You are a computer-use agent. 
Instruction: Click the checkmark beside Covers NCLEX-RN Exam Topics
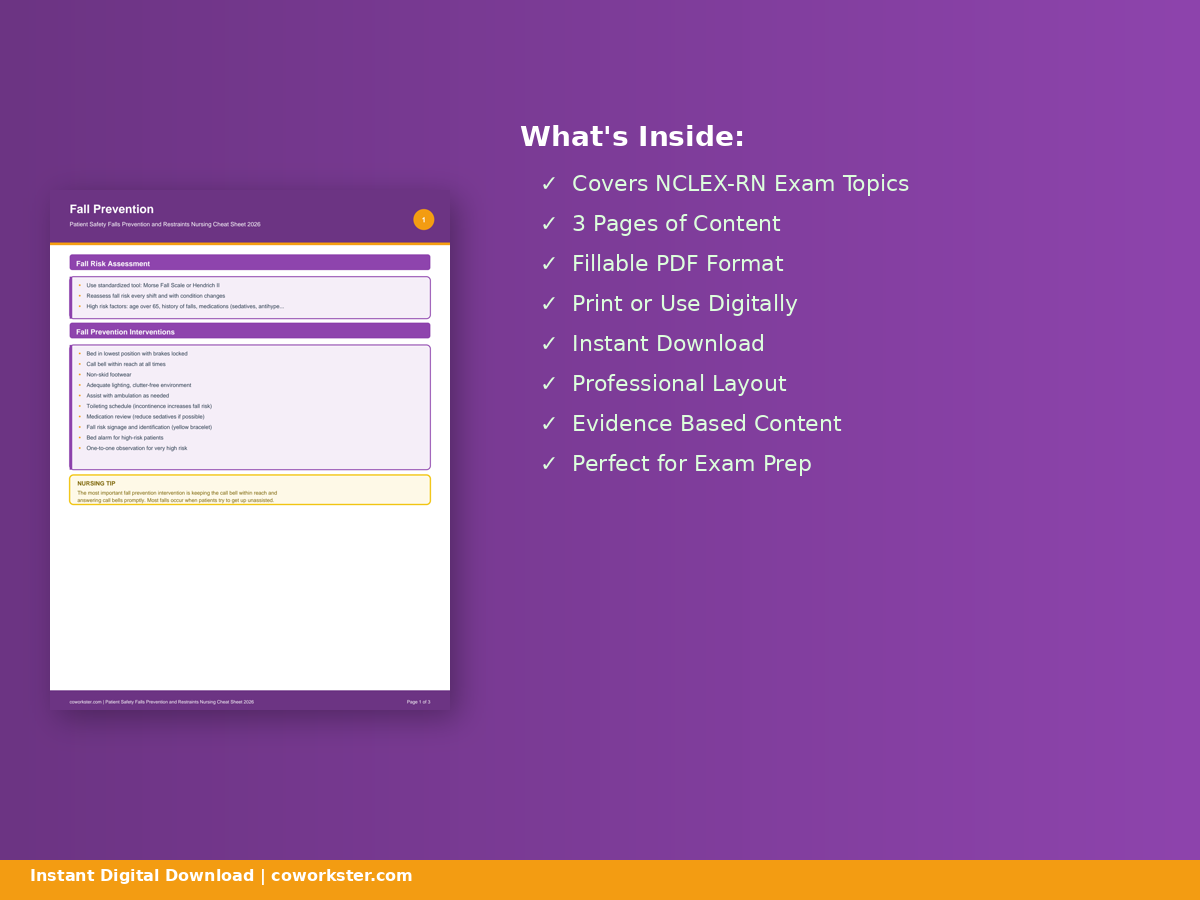click(548, 185)
